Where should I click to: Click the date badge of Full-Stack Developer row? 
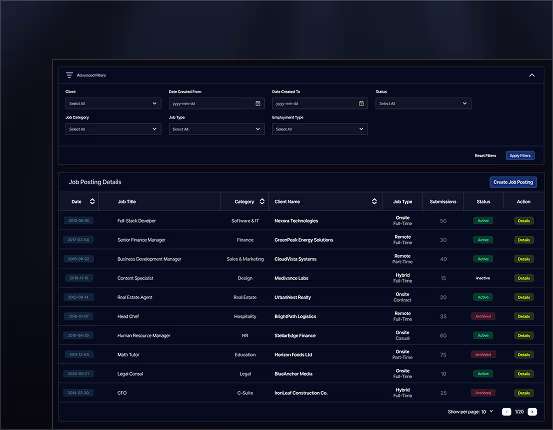click(79, 220)
